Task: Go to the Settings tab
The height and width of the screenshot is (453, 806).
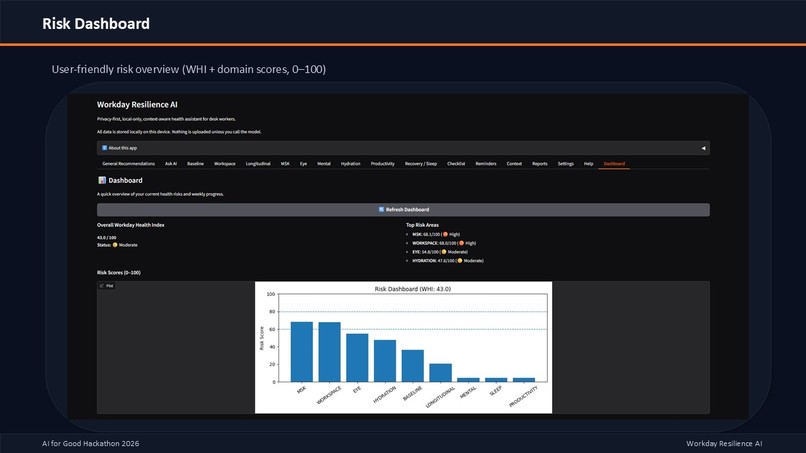Action: coord(565,164)
